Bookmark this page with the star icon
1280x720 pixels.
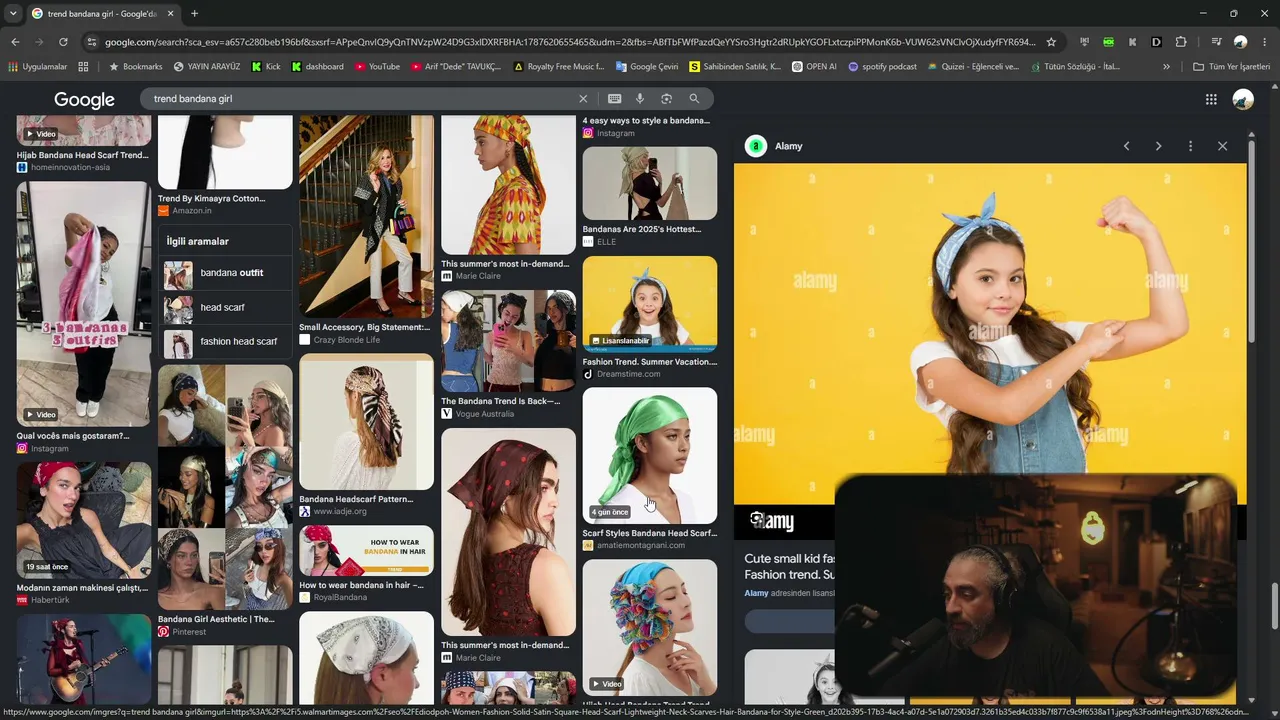1051,42
